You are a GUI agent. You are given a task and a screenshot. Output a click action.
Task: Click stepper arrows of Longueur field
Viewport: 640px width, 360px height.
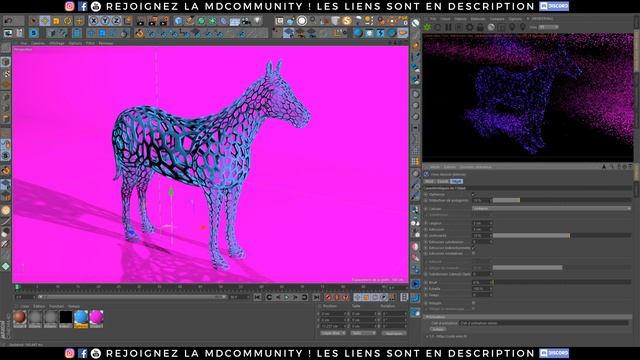coord(491,223)
